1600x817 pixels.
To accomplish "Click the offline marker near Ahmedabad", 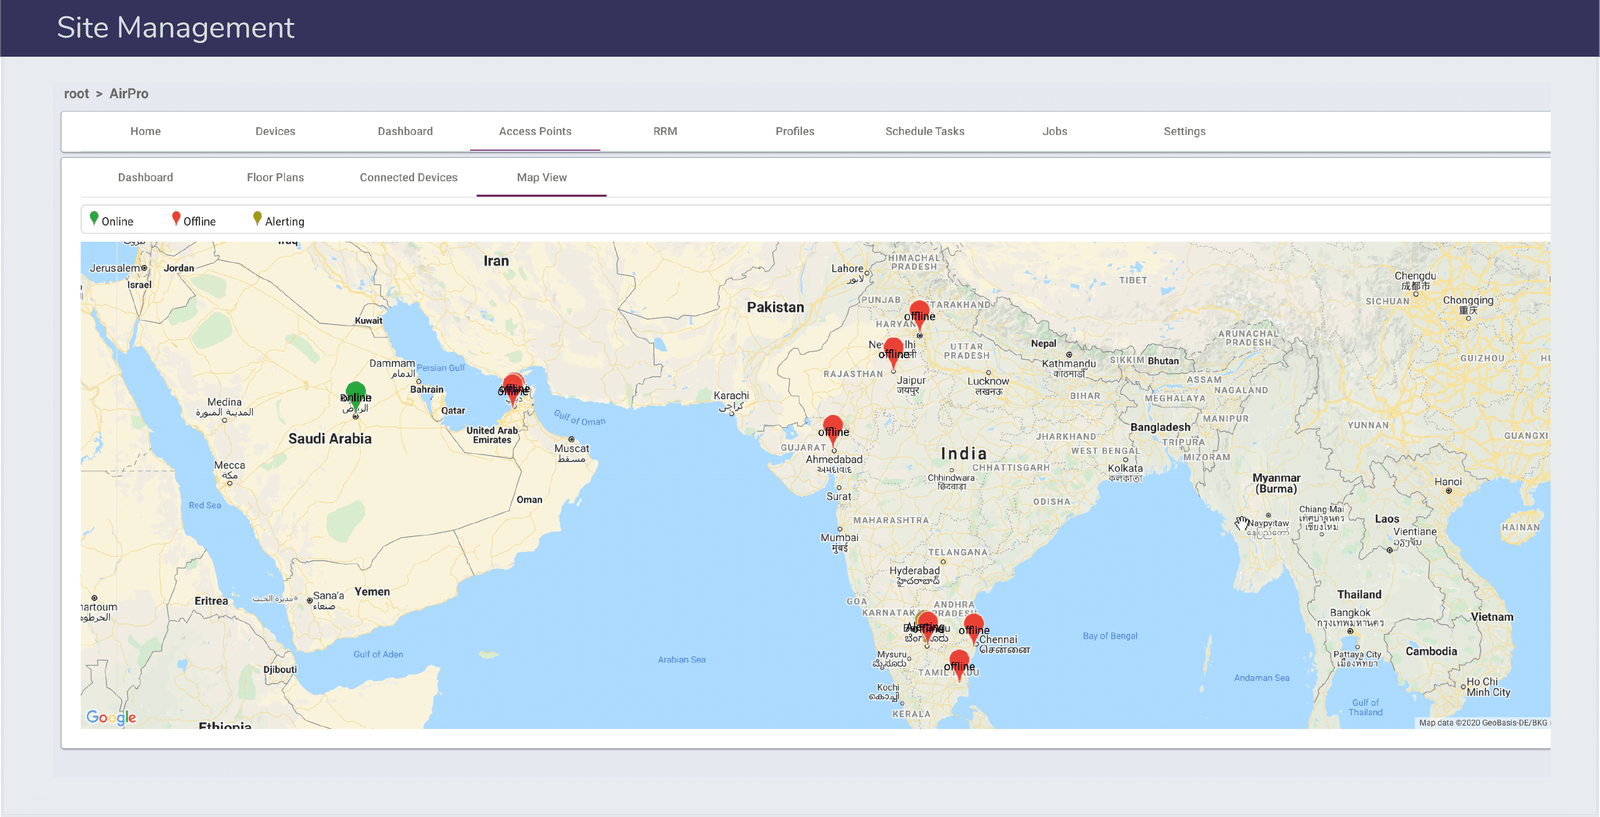I will click(833, 428).
